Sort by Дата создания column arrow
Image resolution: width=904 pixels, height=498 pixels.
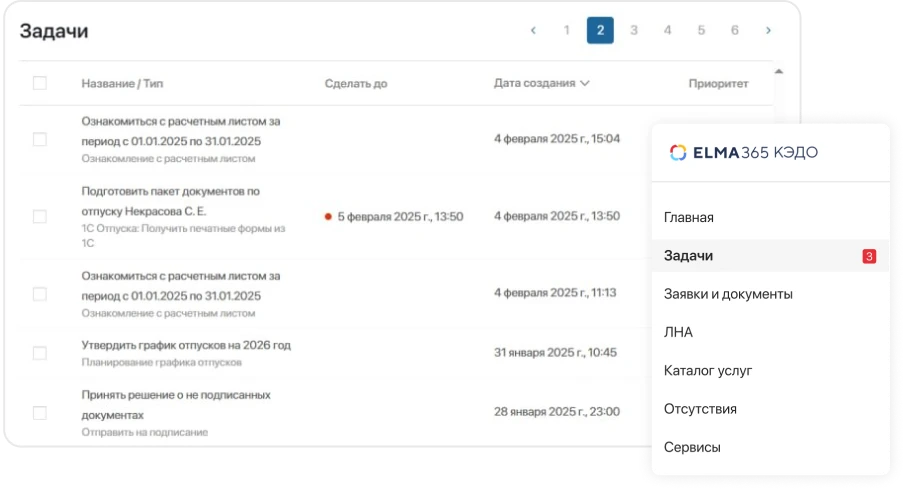point(584,83)
